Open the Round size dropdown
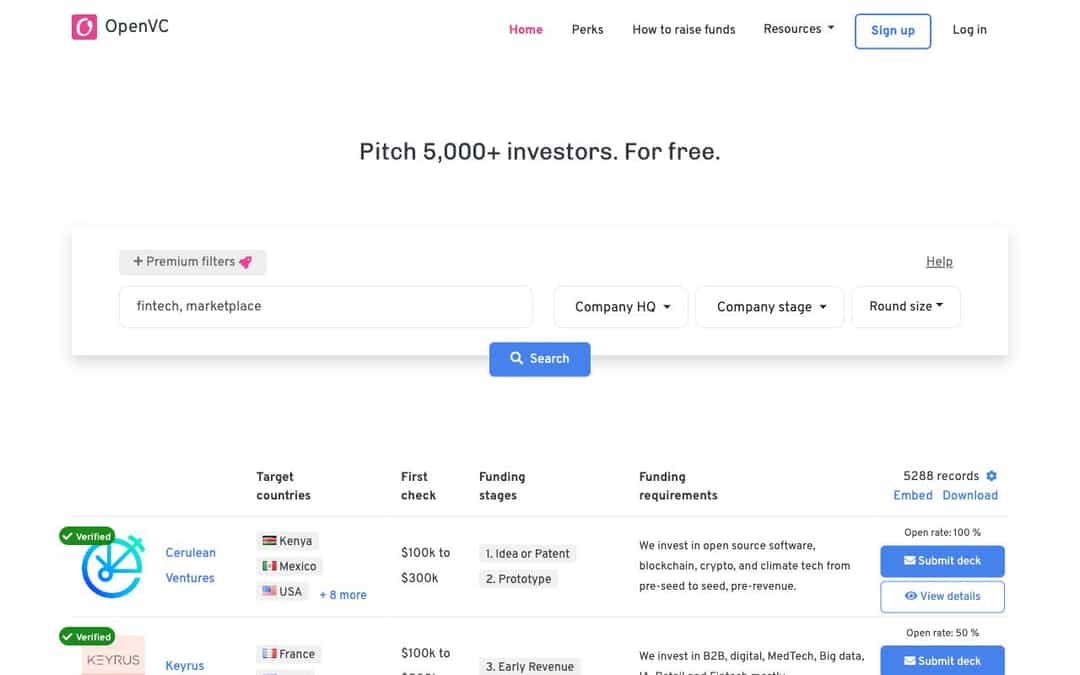Image resolution: width=1080 pixels, height=675 pixels. (905, 307)
